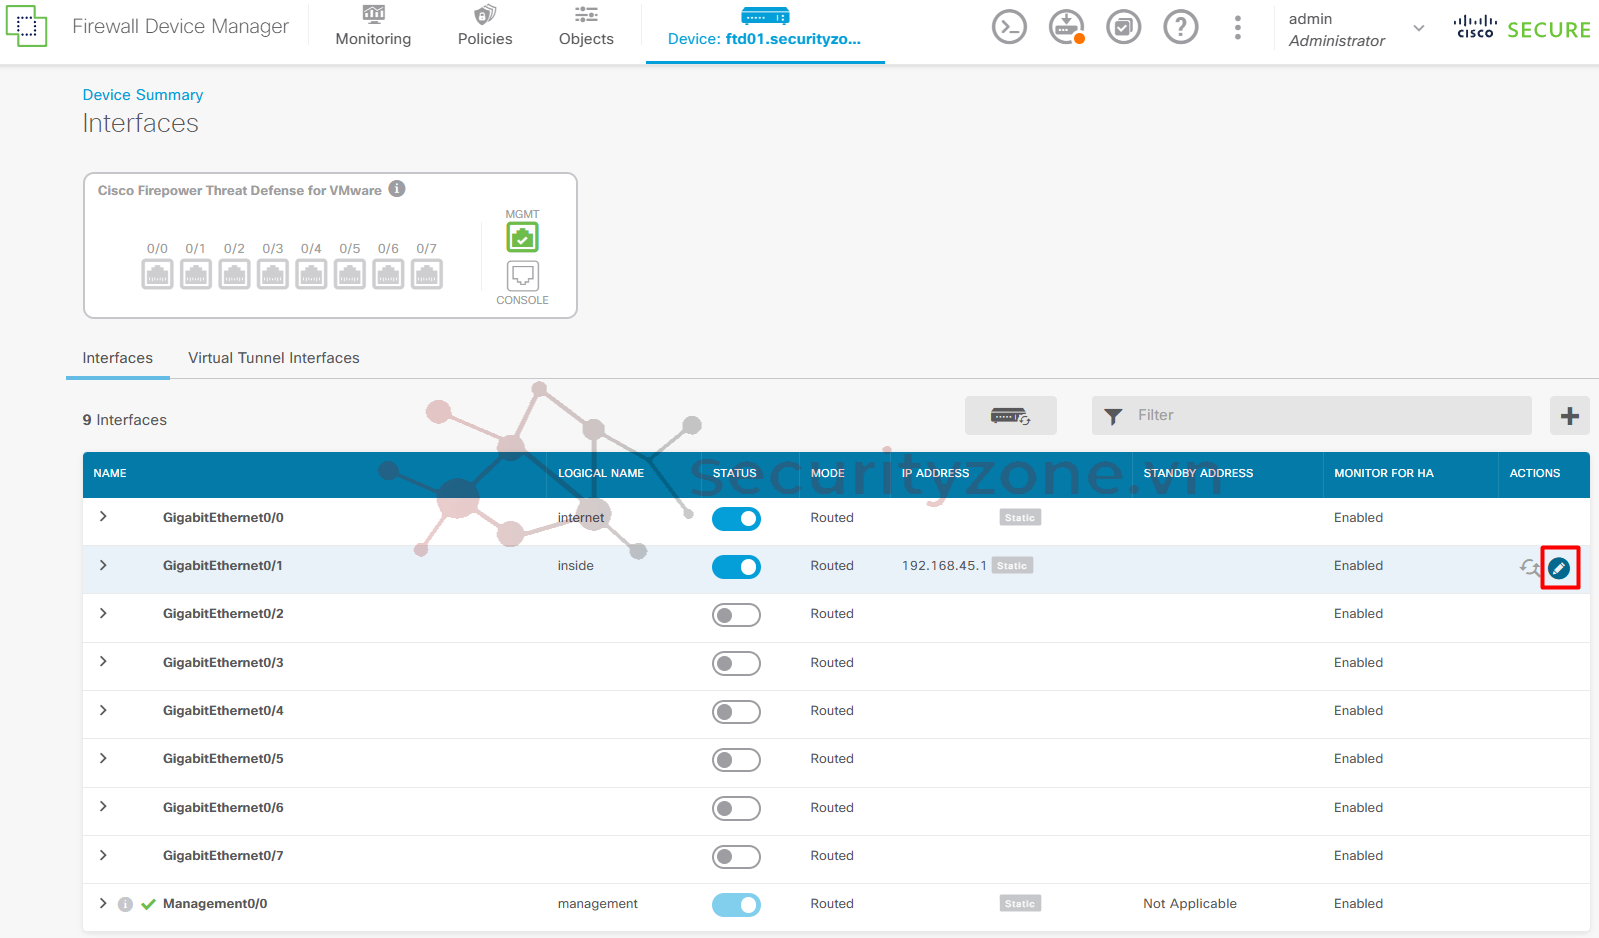Go back to Device Summary
1599x938 pixels.
tap(143, 95)
